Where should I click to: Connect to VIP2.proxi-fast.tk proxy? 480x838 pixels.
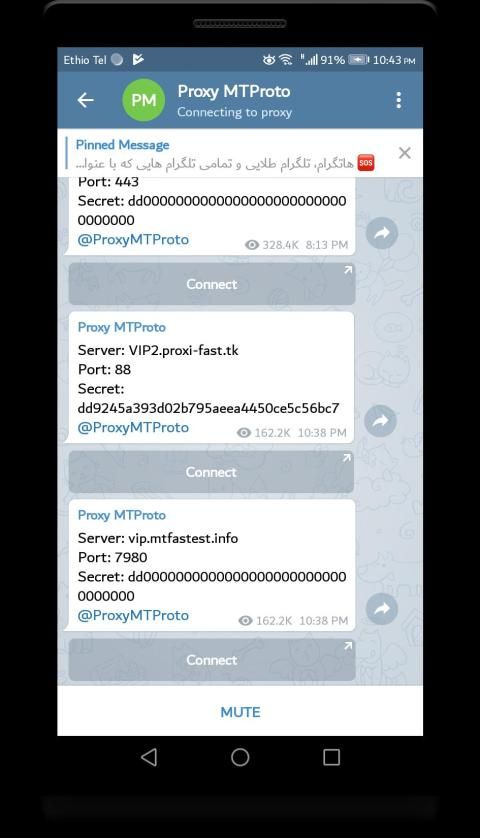point(211,472)
